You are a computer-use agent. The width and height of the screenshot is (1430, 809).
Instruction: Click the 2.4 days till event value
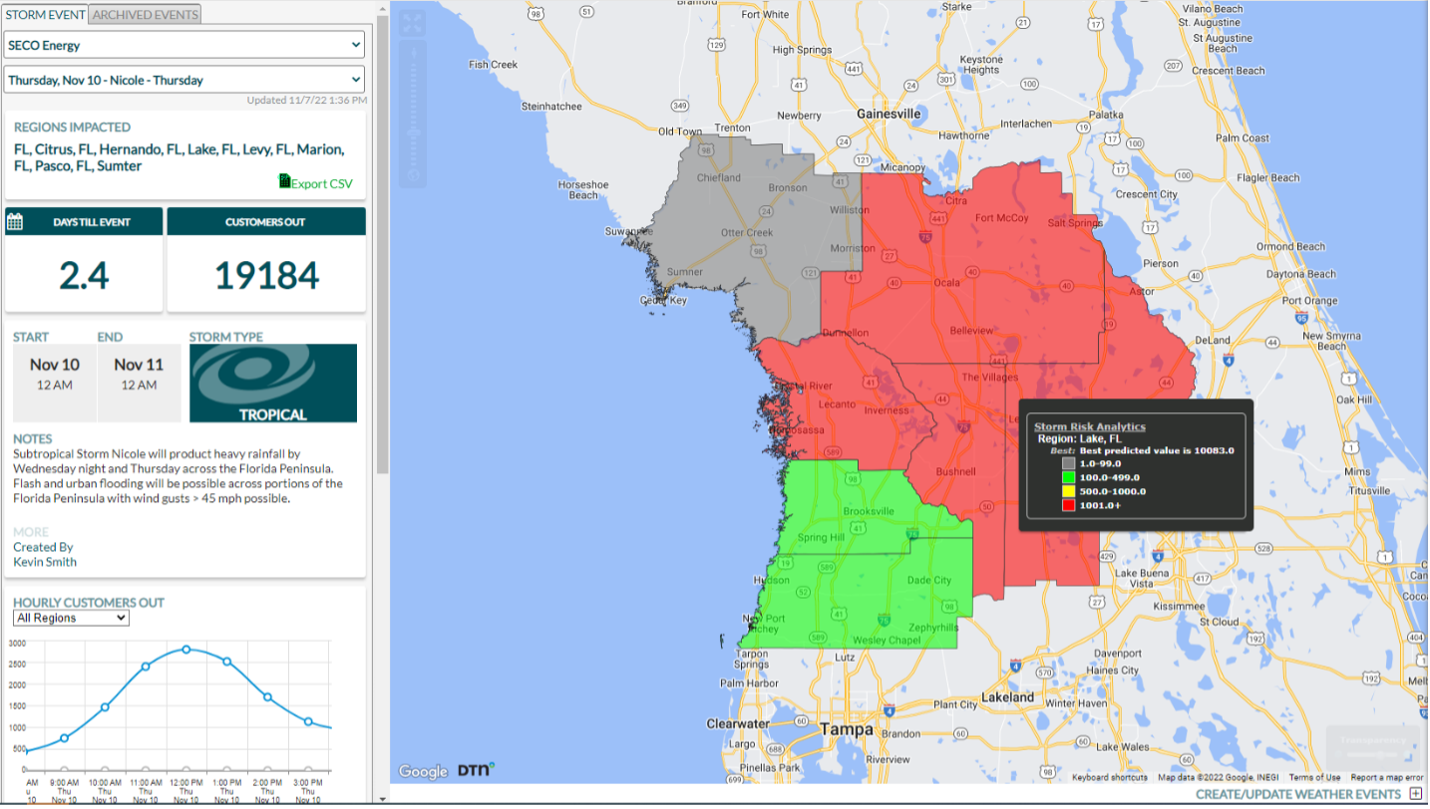[x=84, y=275]
